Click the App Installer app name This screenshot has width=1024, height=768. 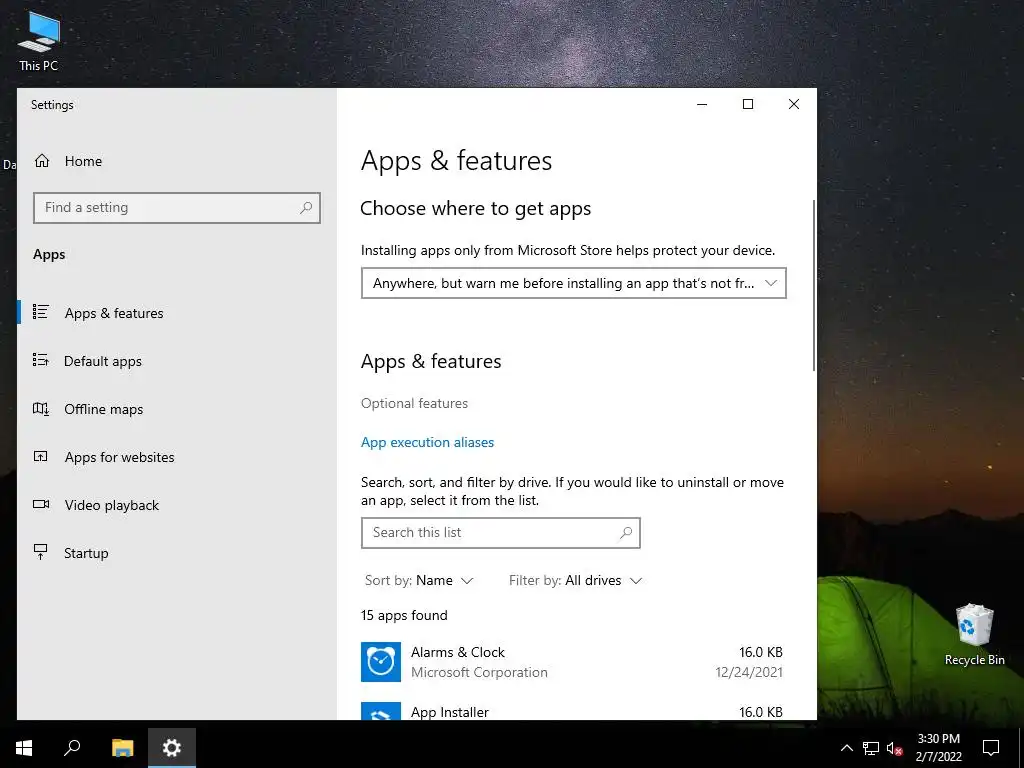[x=449, y=712]
